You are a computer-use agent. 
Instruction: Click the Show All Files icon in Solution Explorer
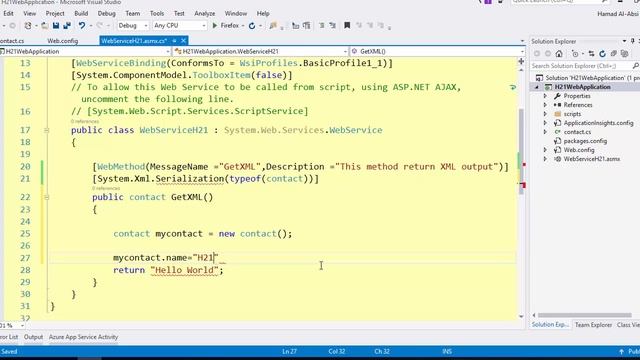[624, 53]
